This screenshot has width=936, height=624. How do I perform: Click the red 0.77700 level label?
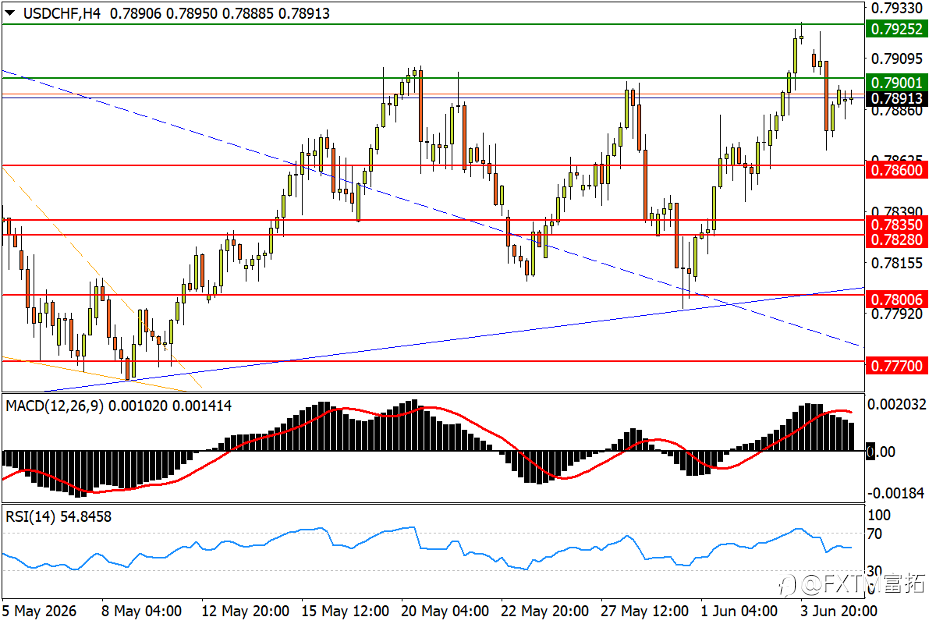coord(897,366)
